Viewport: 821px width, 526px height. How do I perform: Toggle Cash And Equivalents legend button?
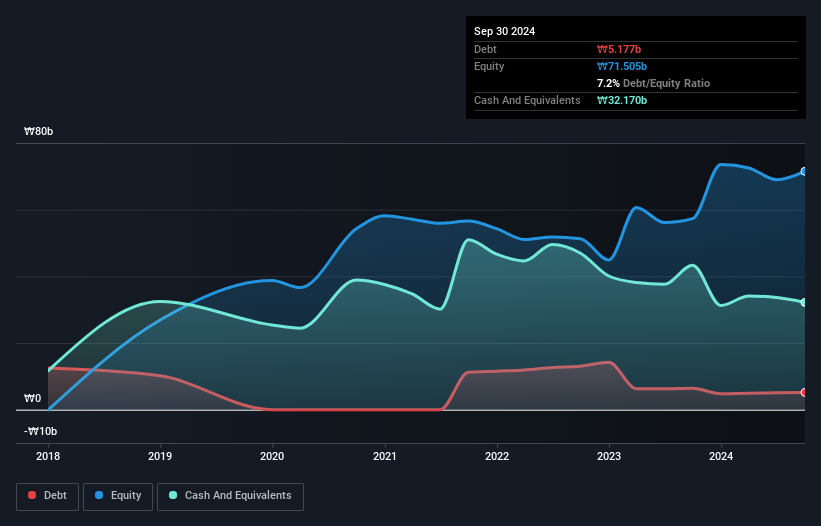click(x=230, y=496)
